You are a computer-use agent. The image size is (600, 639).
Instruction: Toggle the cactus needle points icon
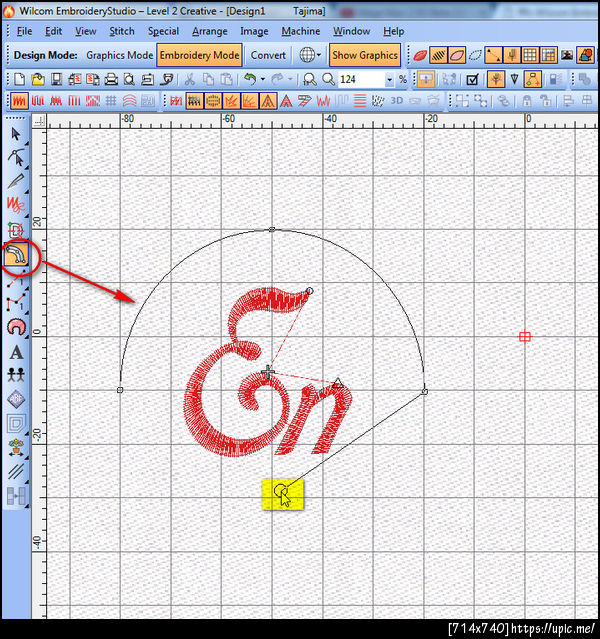coord(512,55)
